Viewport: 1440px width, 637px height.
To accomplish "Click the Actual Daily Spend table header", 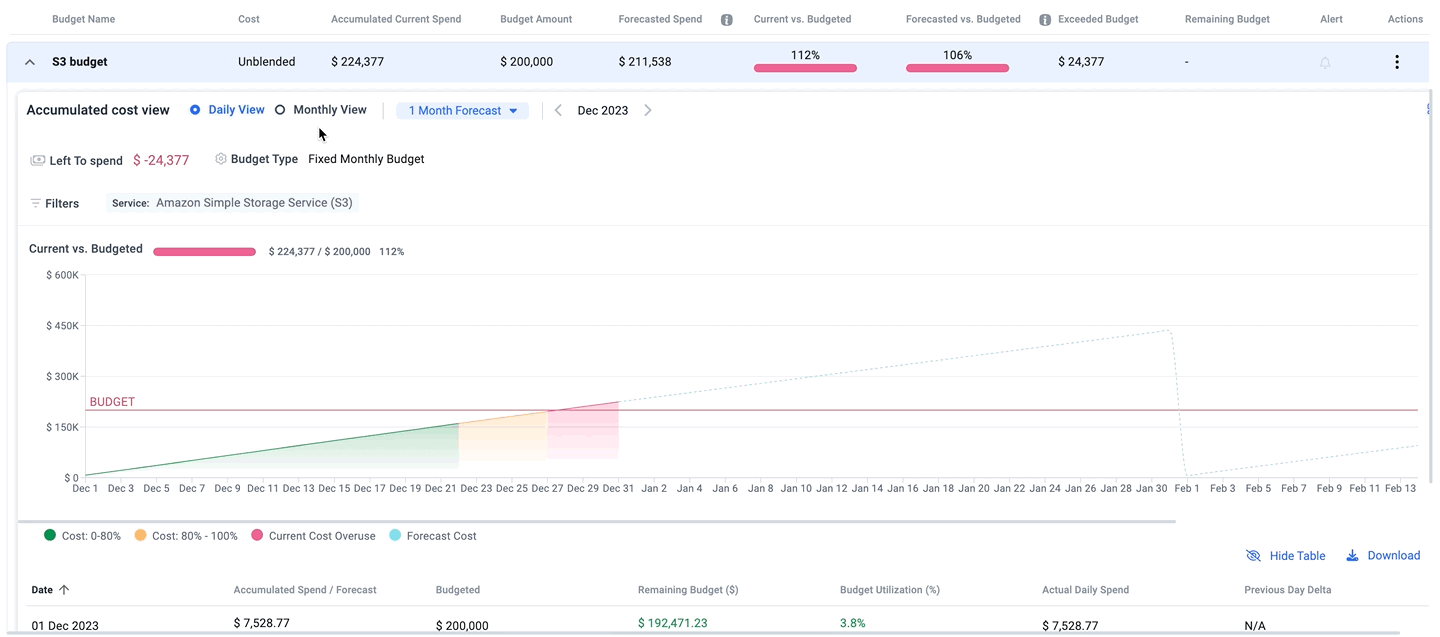I will click(1085, 590).
